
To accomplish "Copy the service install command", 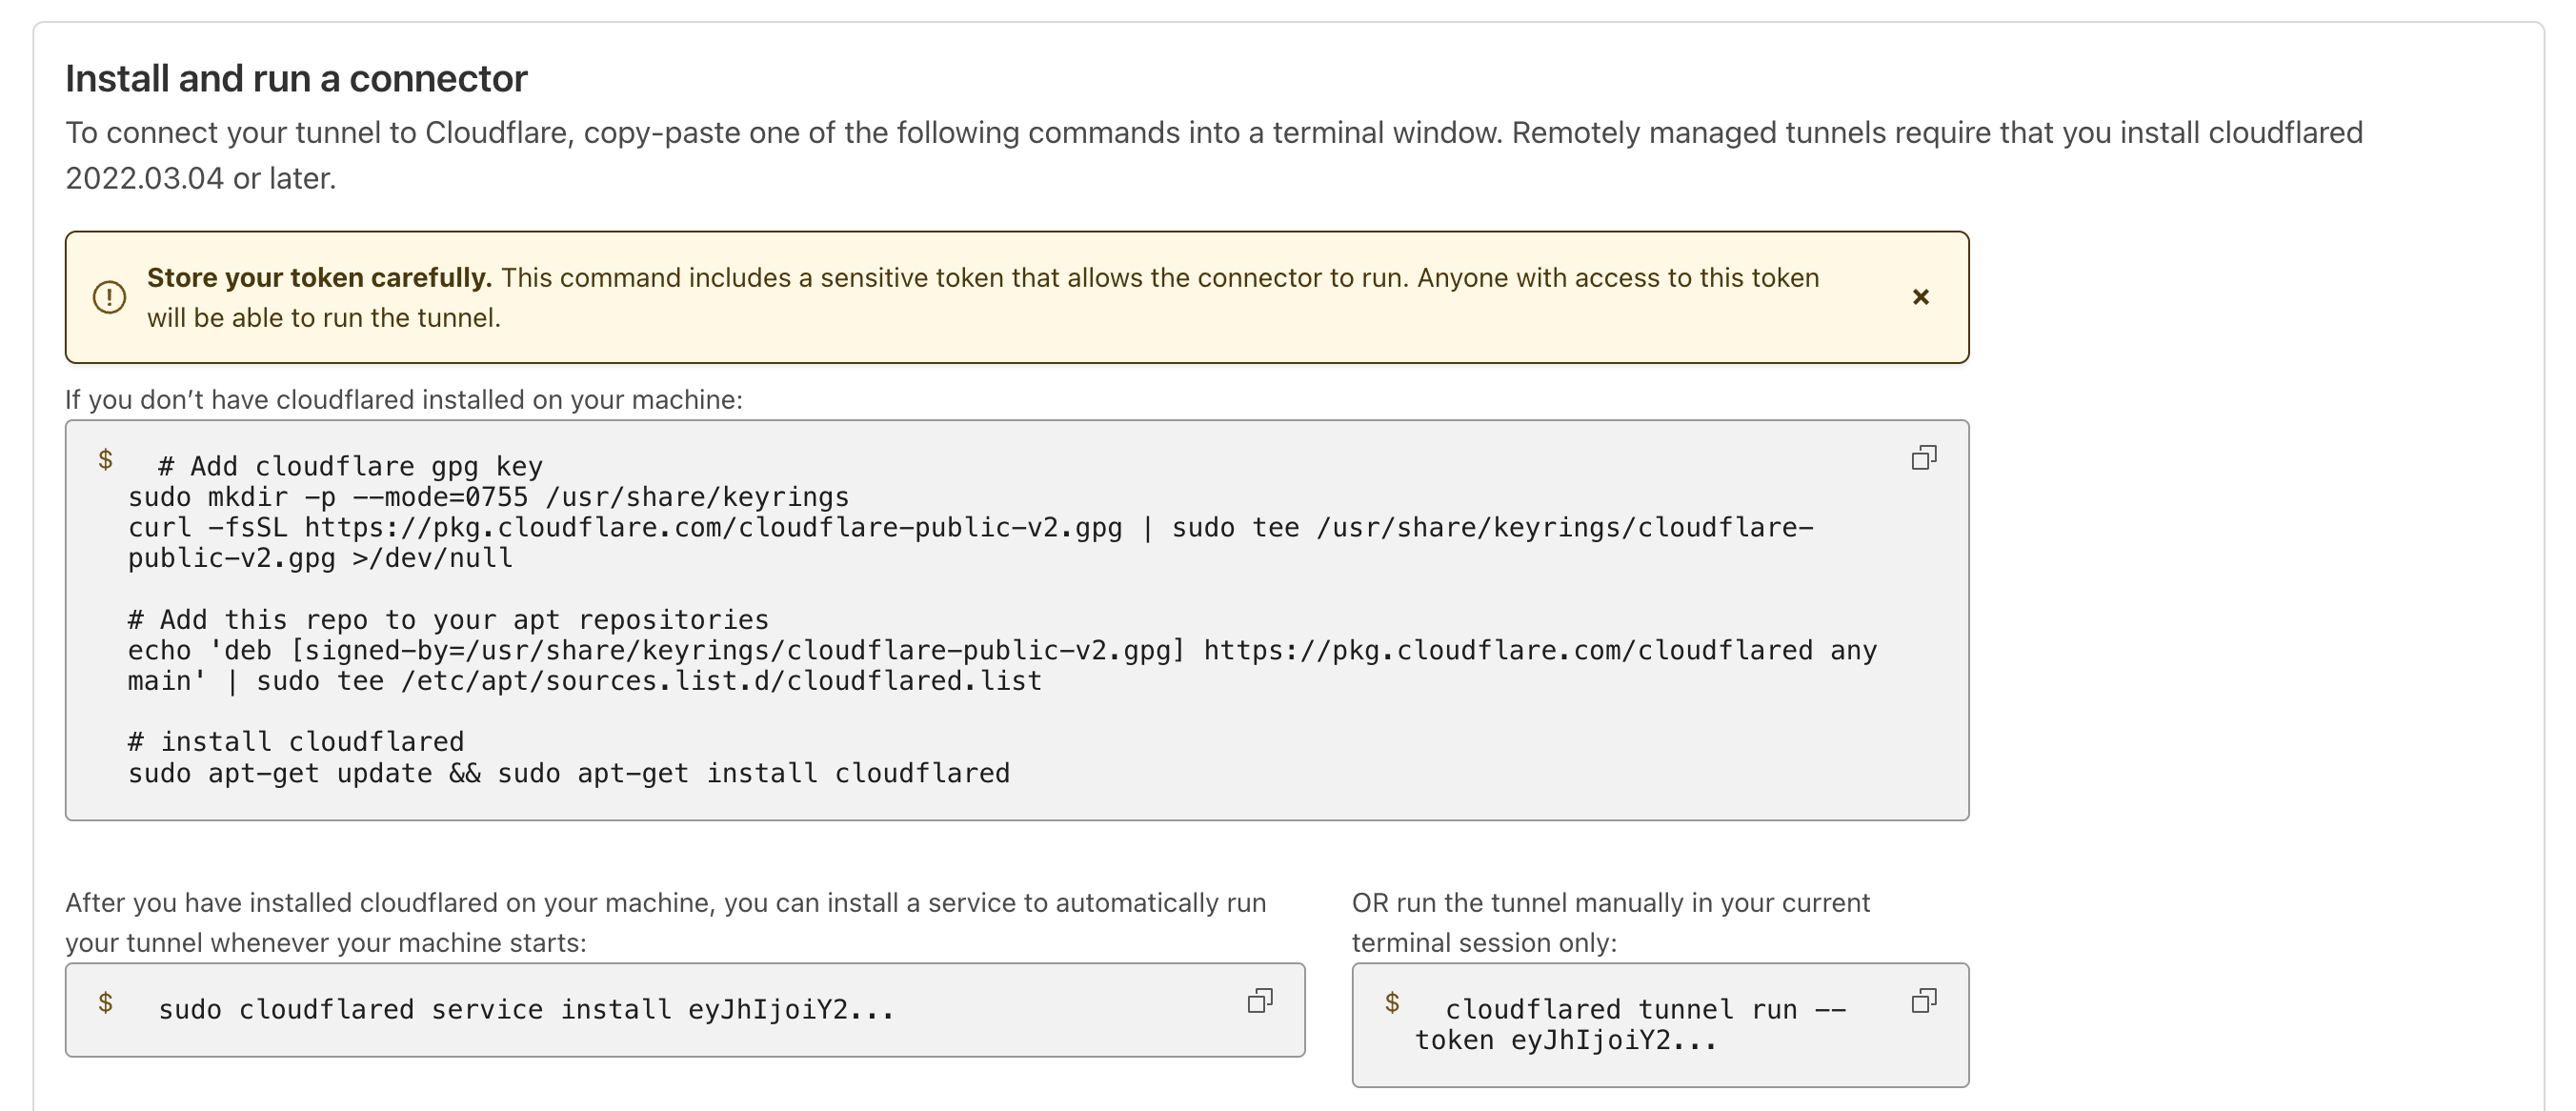I will pos(1259,1001).
